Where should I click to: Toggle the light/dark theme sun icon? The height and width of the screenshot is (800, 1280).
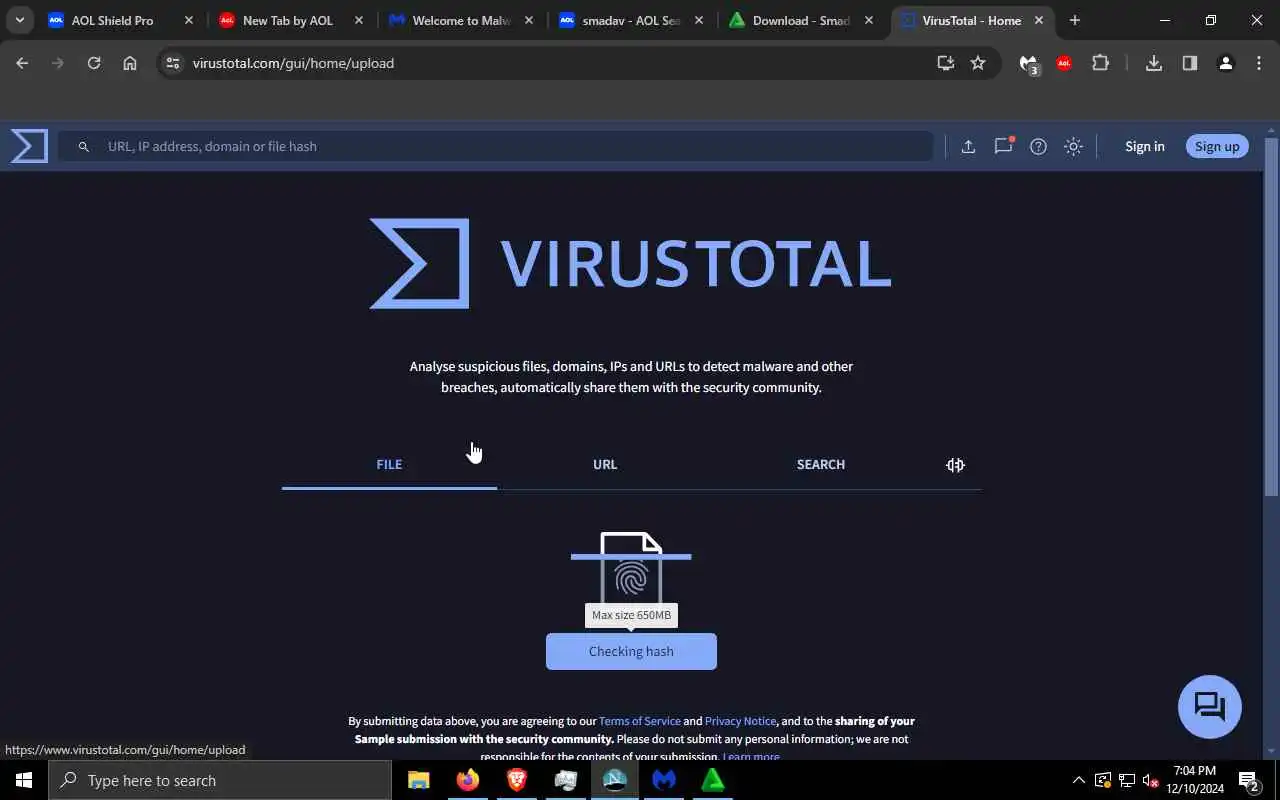click(x=1073, y=146)
